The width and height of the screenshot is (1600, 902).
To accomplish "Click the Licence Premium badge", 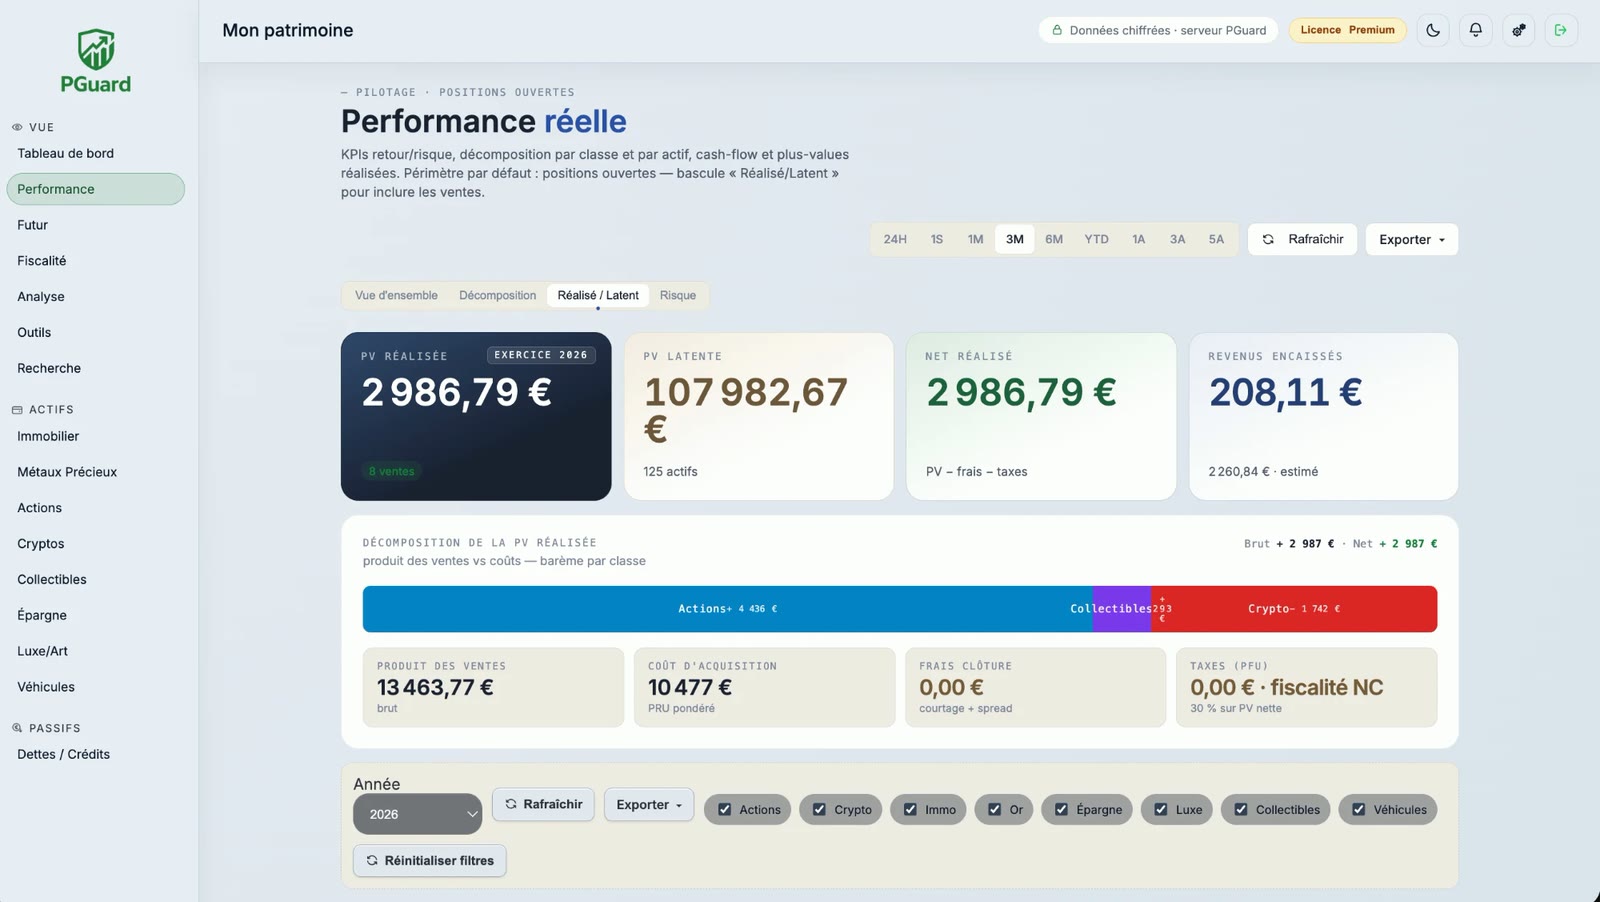I will [x=1347, y=30].
